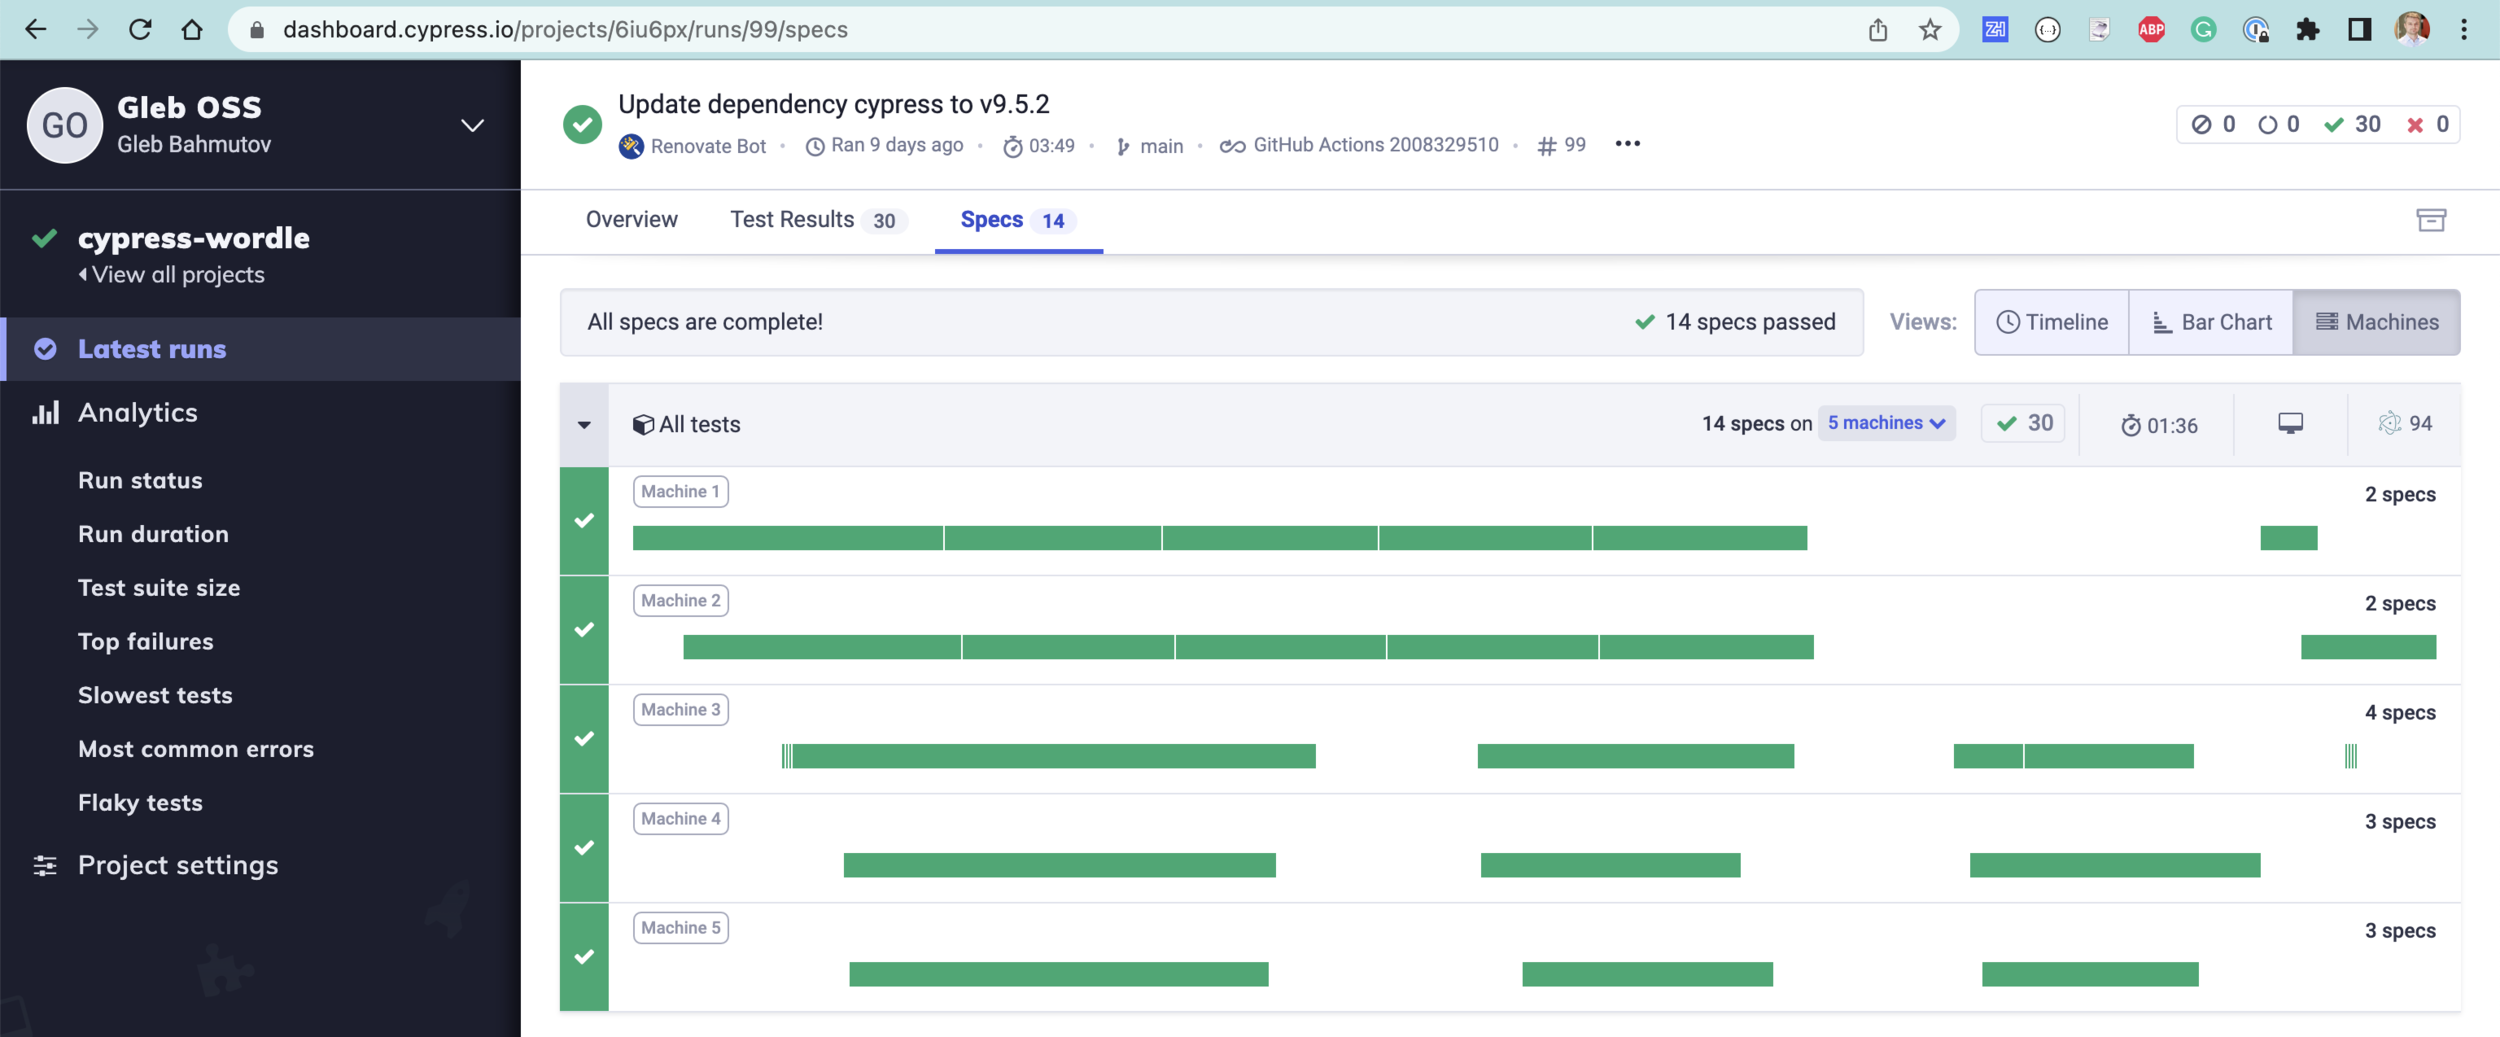Click the first spec bar on Machine 1
2500x1037 pixels.
788,538
